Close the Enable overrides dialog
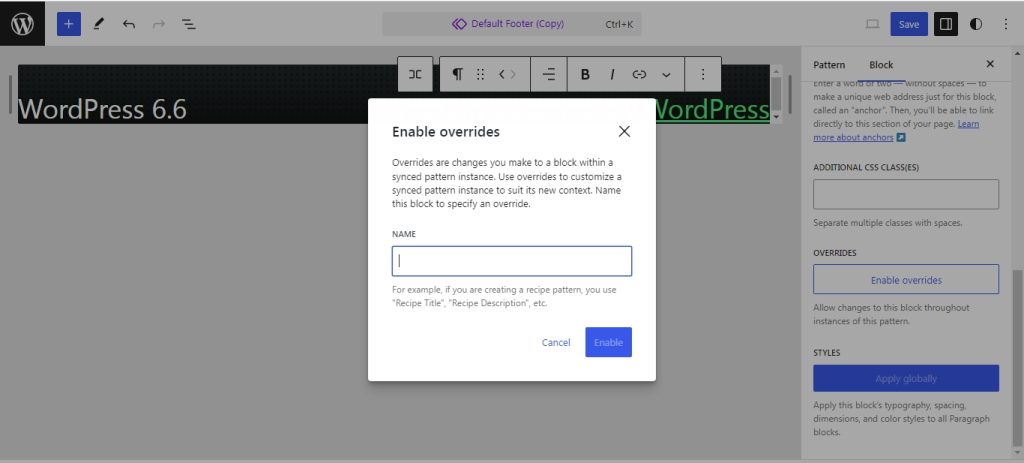 coord(624,131)
